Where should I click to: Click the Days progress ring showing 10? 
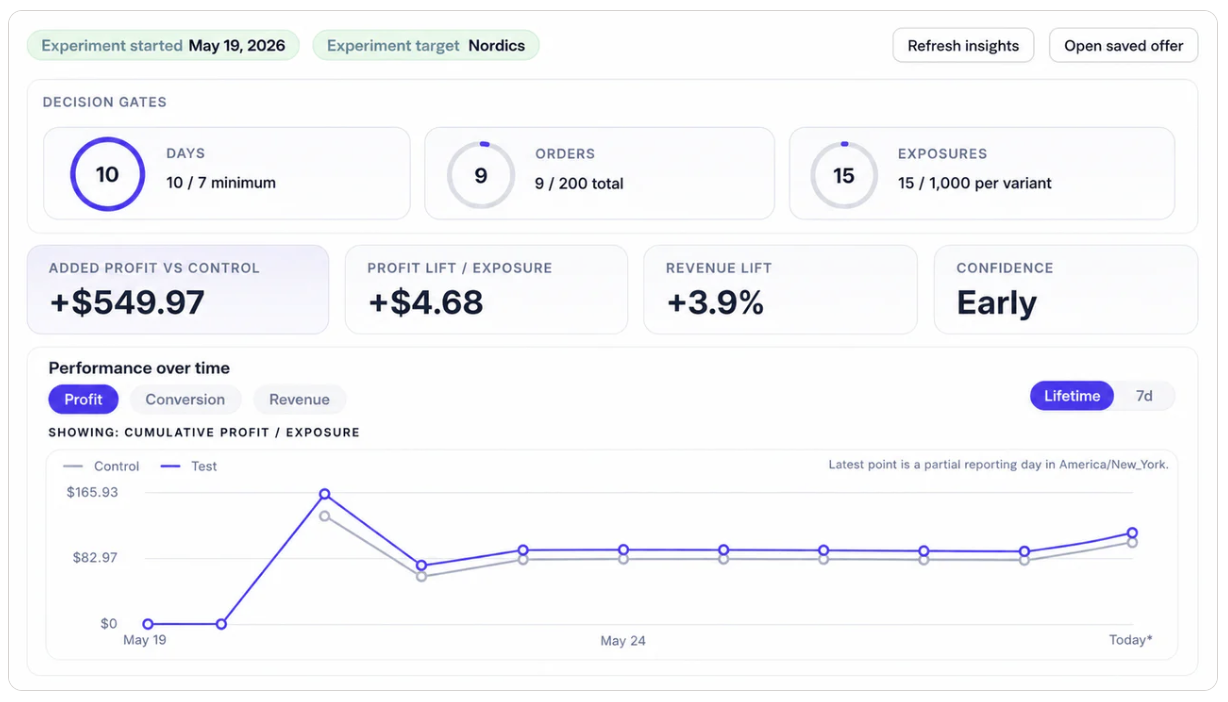click(x=107, y=174)
